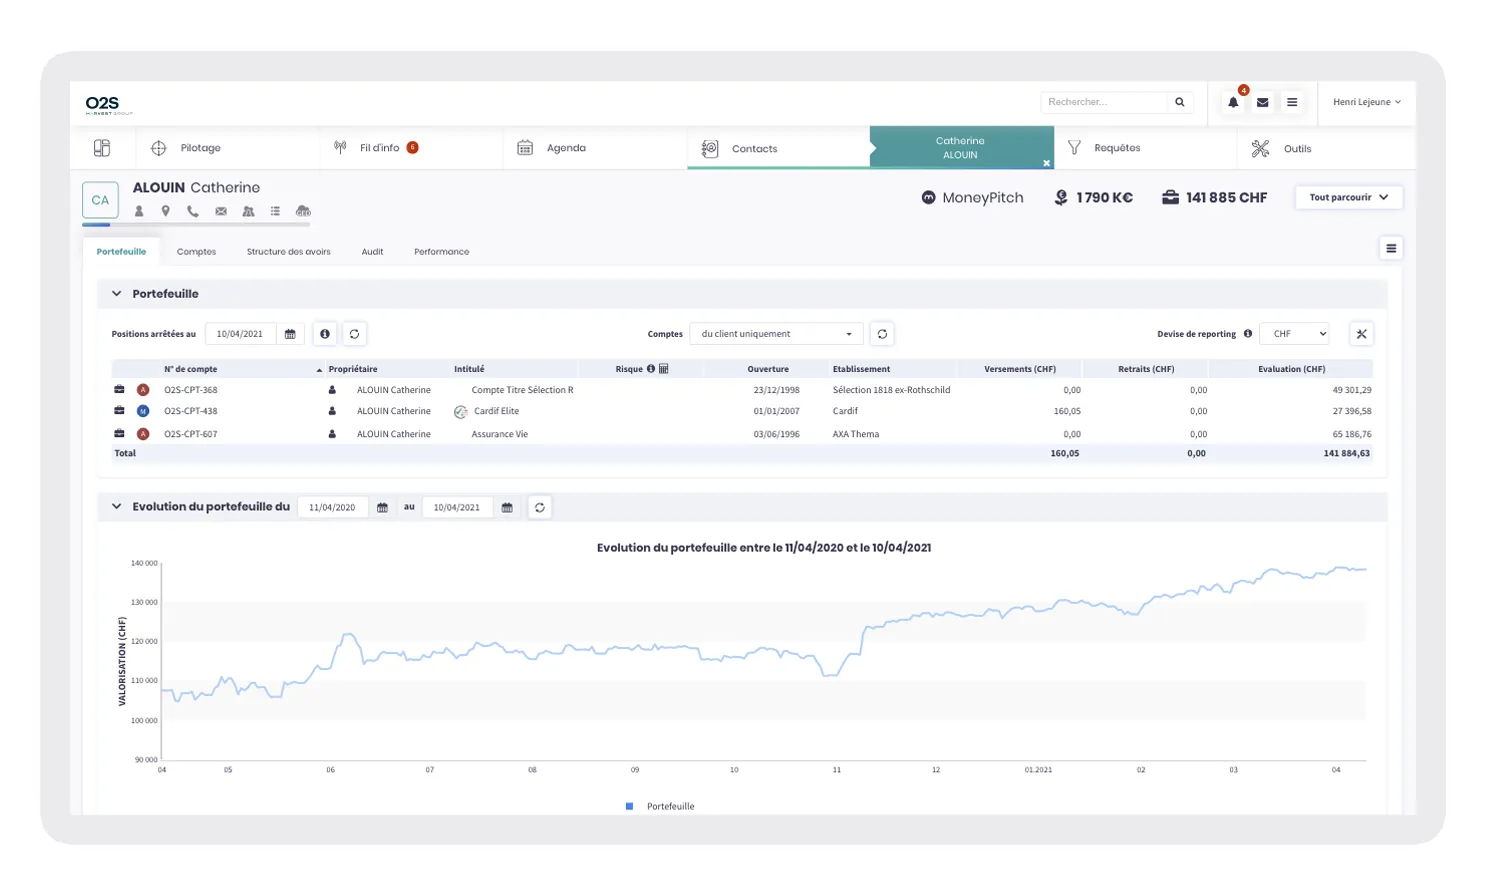Open the Agenda navigation item
This screenshot has width=1486, height=896.
(566, 148)
